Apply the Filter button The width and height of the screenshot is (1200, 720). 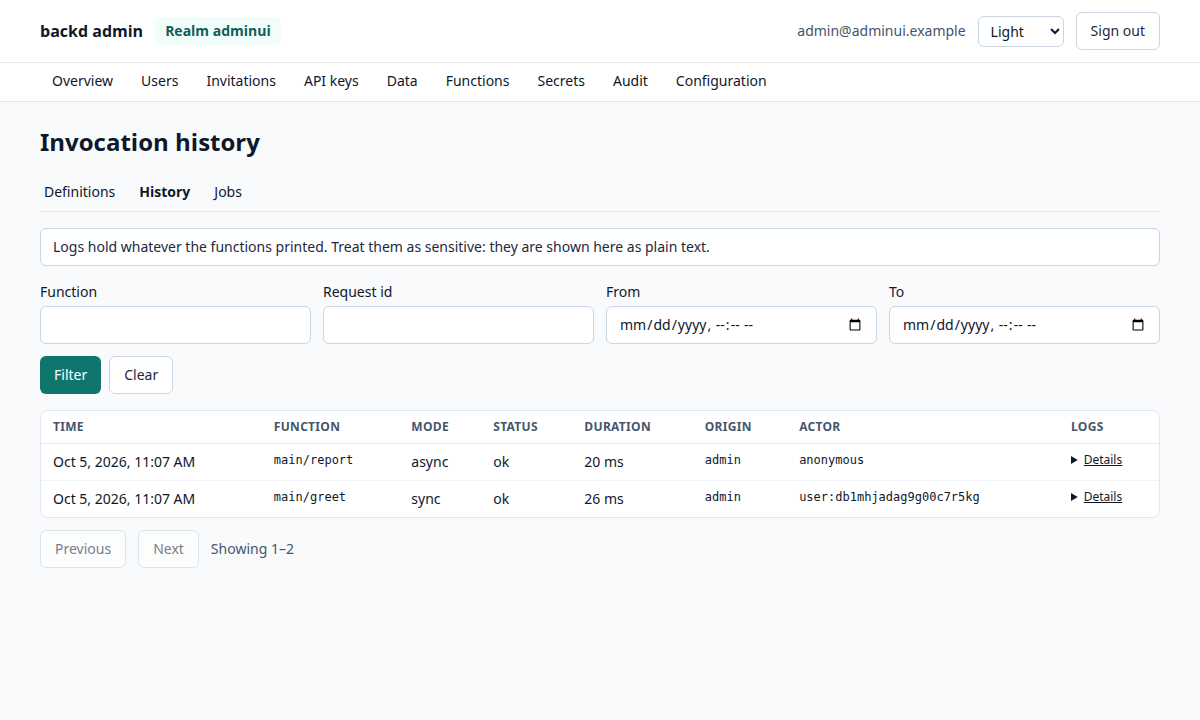tap(70, 375)
